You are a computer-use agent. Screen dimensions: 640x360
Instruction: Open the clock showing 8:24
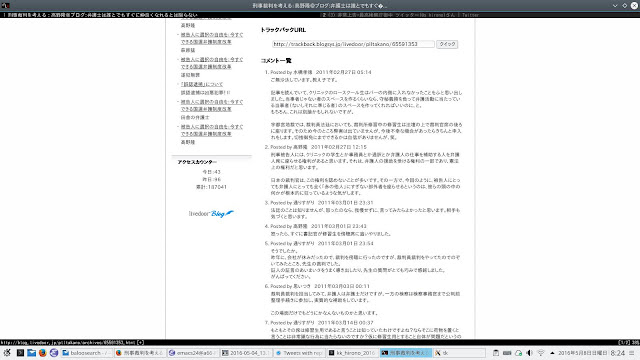click(618, 353)
